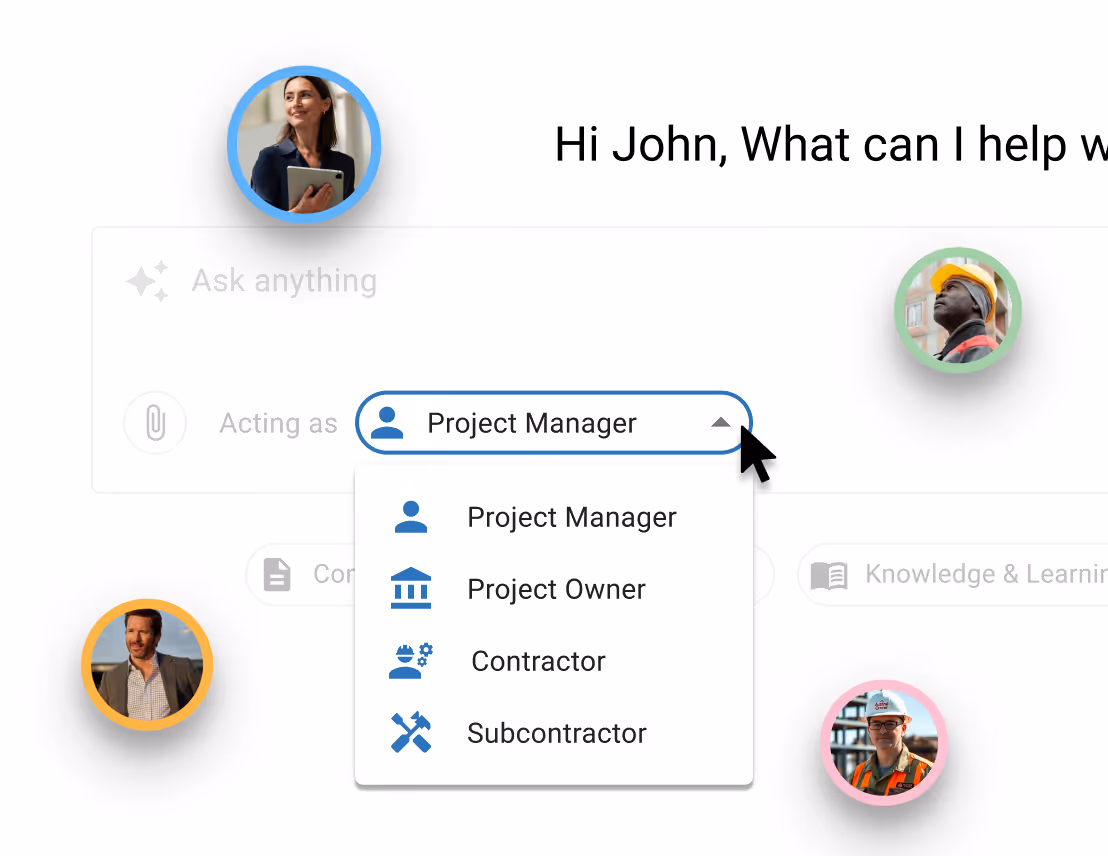1108x856 pixels.
Task: Click the Project Owner building icon
Action: click(x=410, y=588)
